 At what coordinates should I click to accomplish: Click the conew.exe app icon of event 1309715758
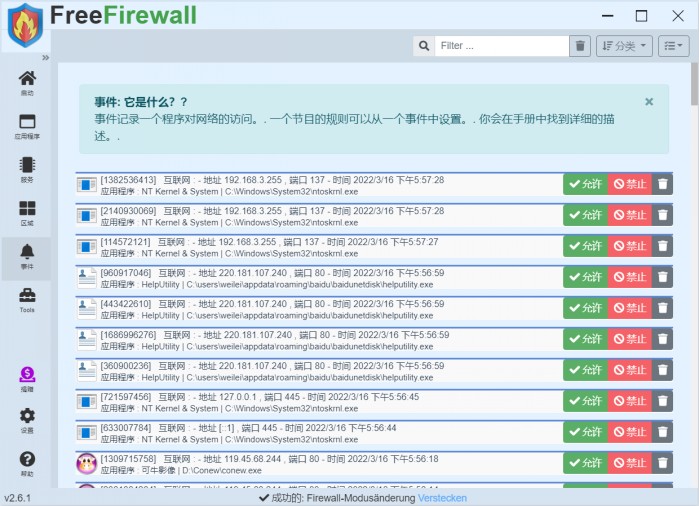[86, 464]
